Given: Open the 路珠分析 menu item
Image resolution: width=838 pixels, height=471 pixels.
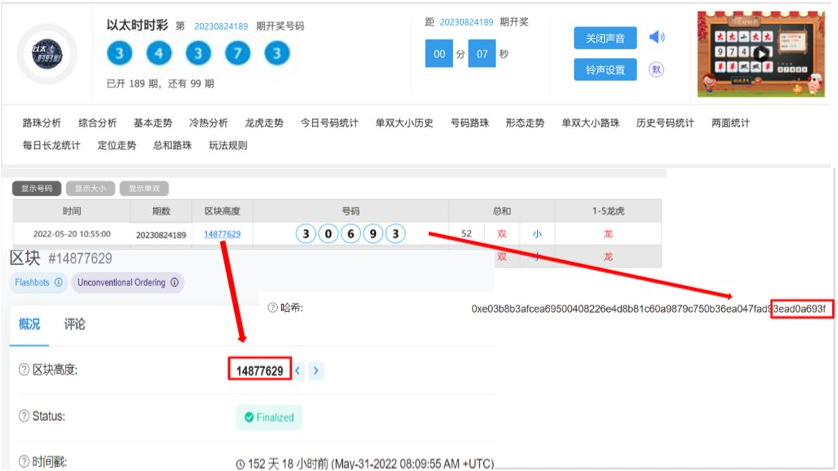Looking at the screenshot, I should [42, 123].
